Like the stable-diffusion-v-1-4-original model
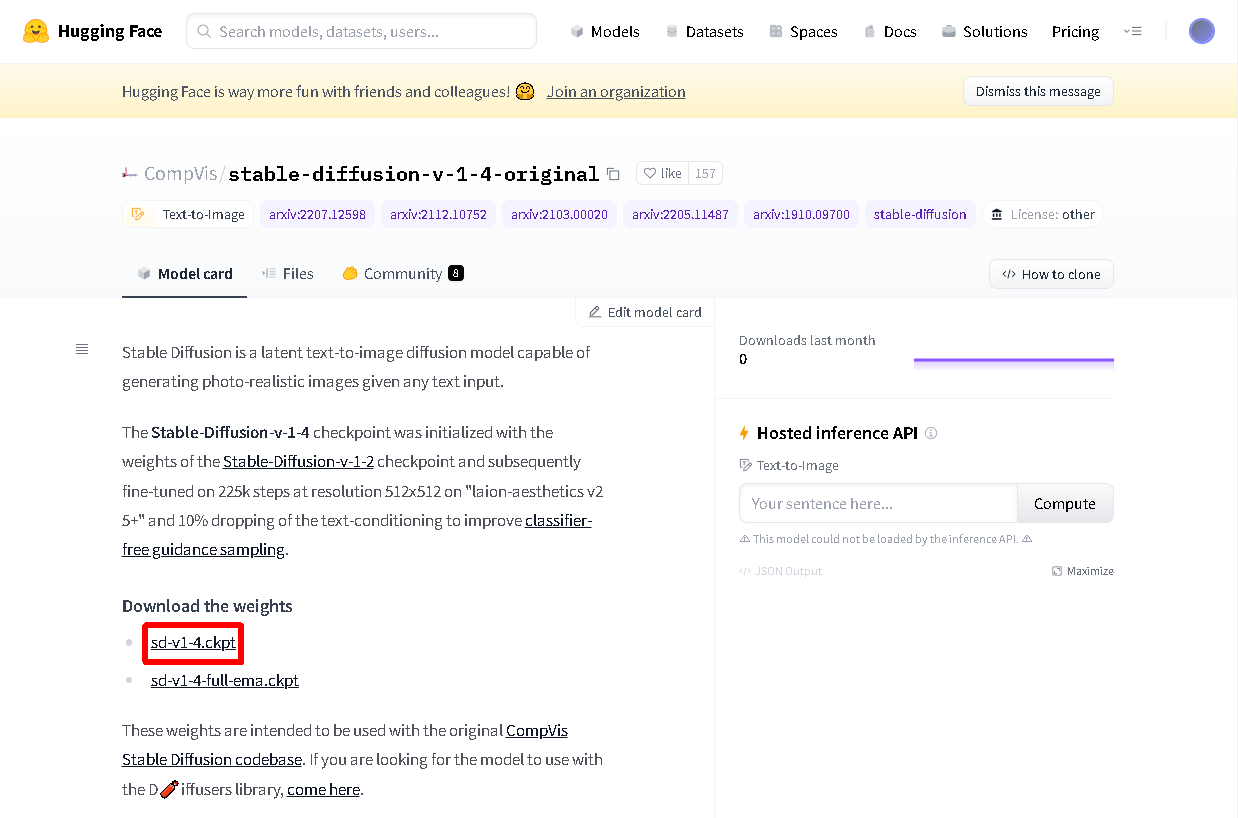This screenshot has width=1238, height=818. [662, 174]
